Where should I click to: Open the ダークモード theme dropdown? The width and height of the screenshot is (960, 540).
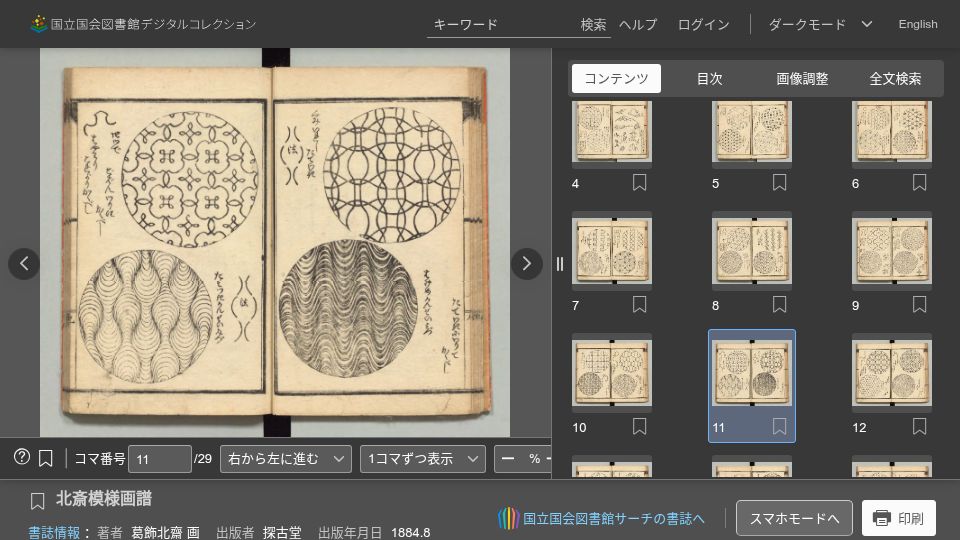click(820, 24)
